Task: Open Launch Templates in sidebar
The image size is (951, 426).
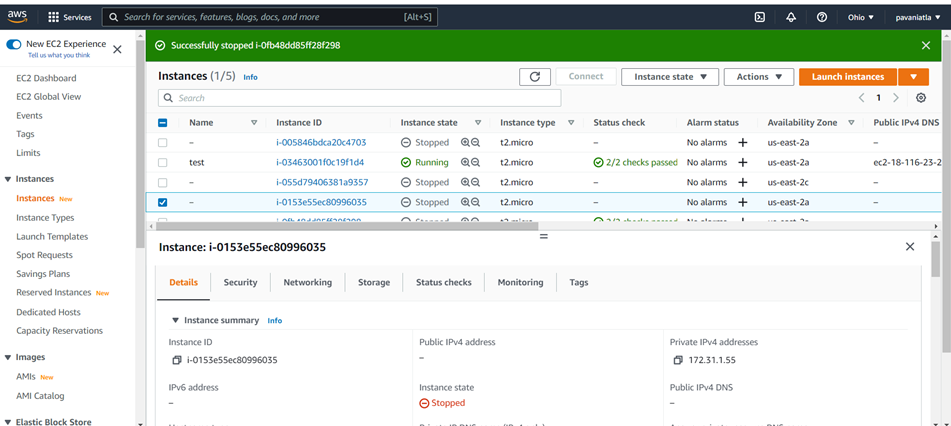Action: (x=52, y=237)
